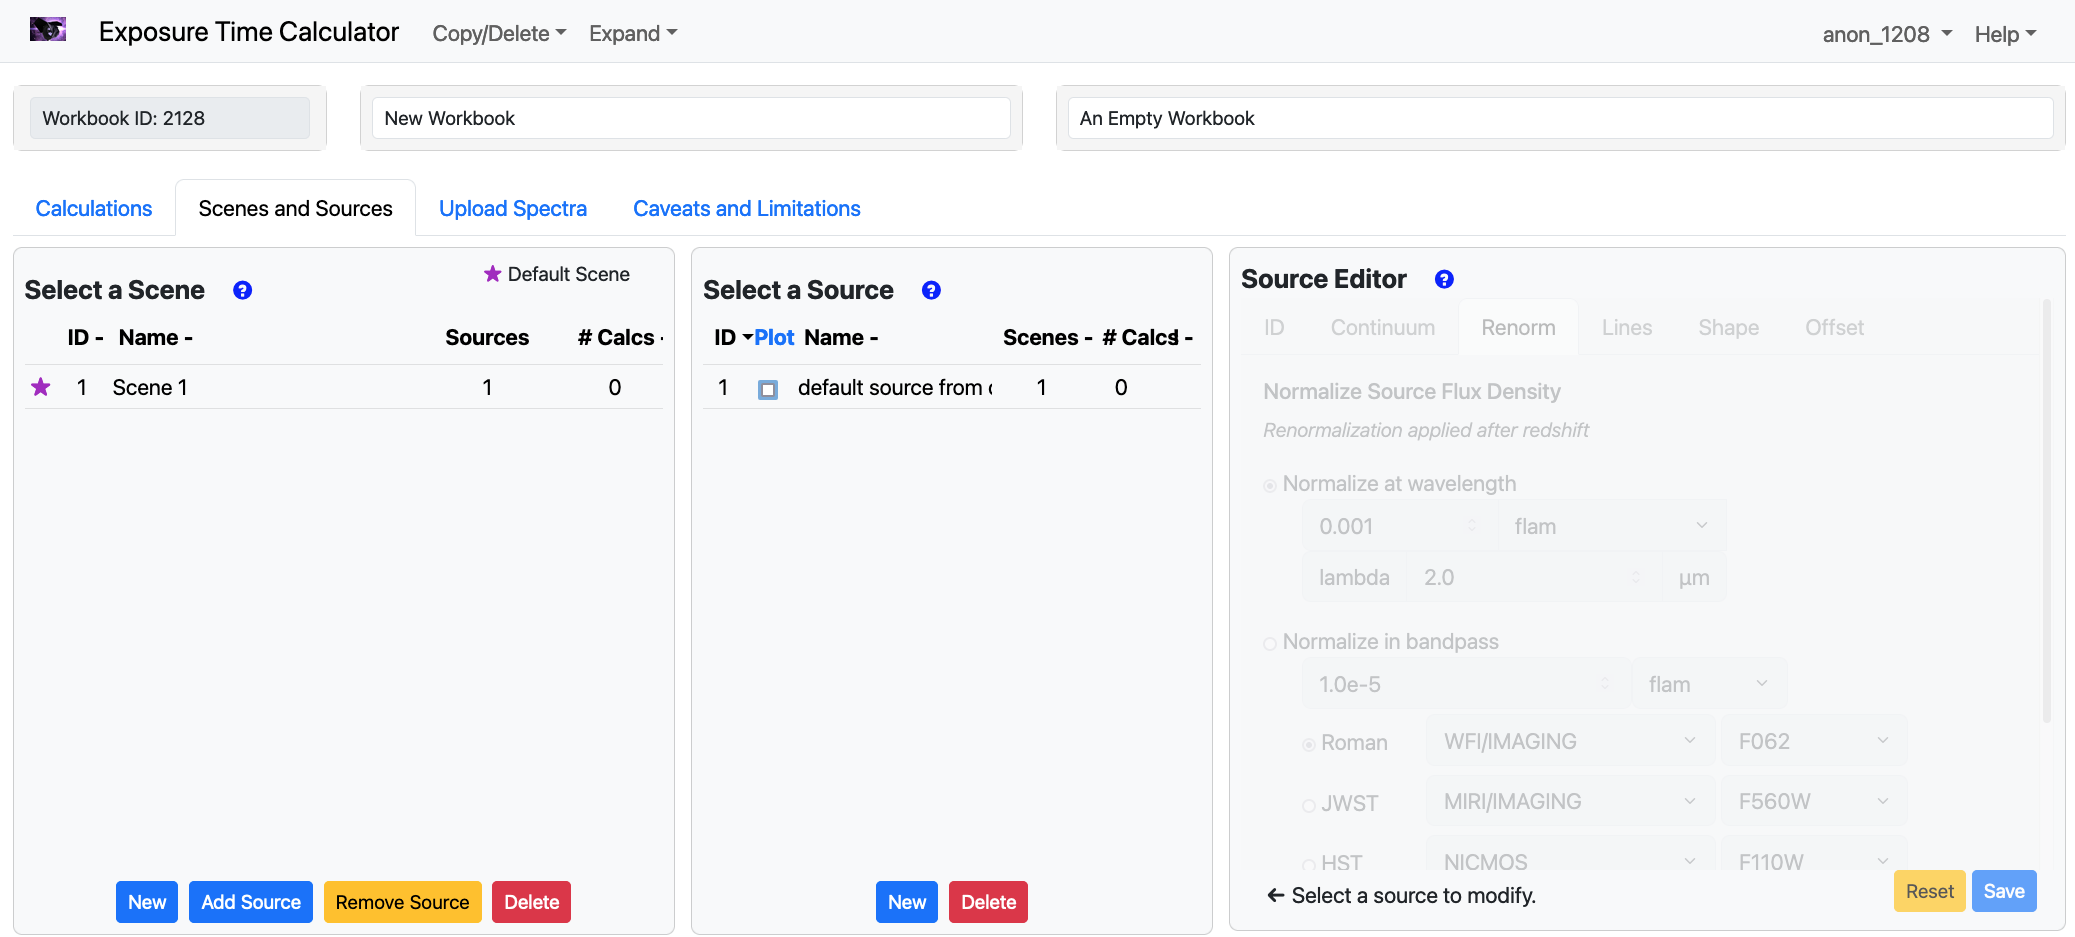2075x937 pixels.
Task: Click the New Workbook name field
Action: point(691,118)
